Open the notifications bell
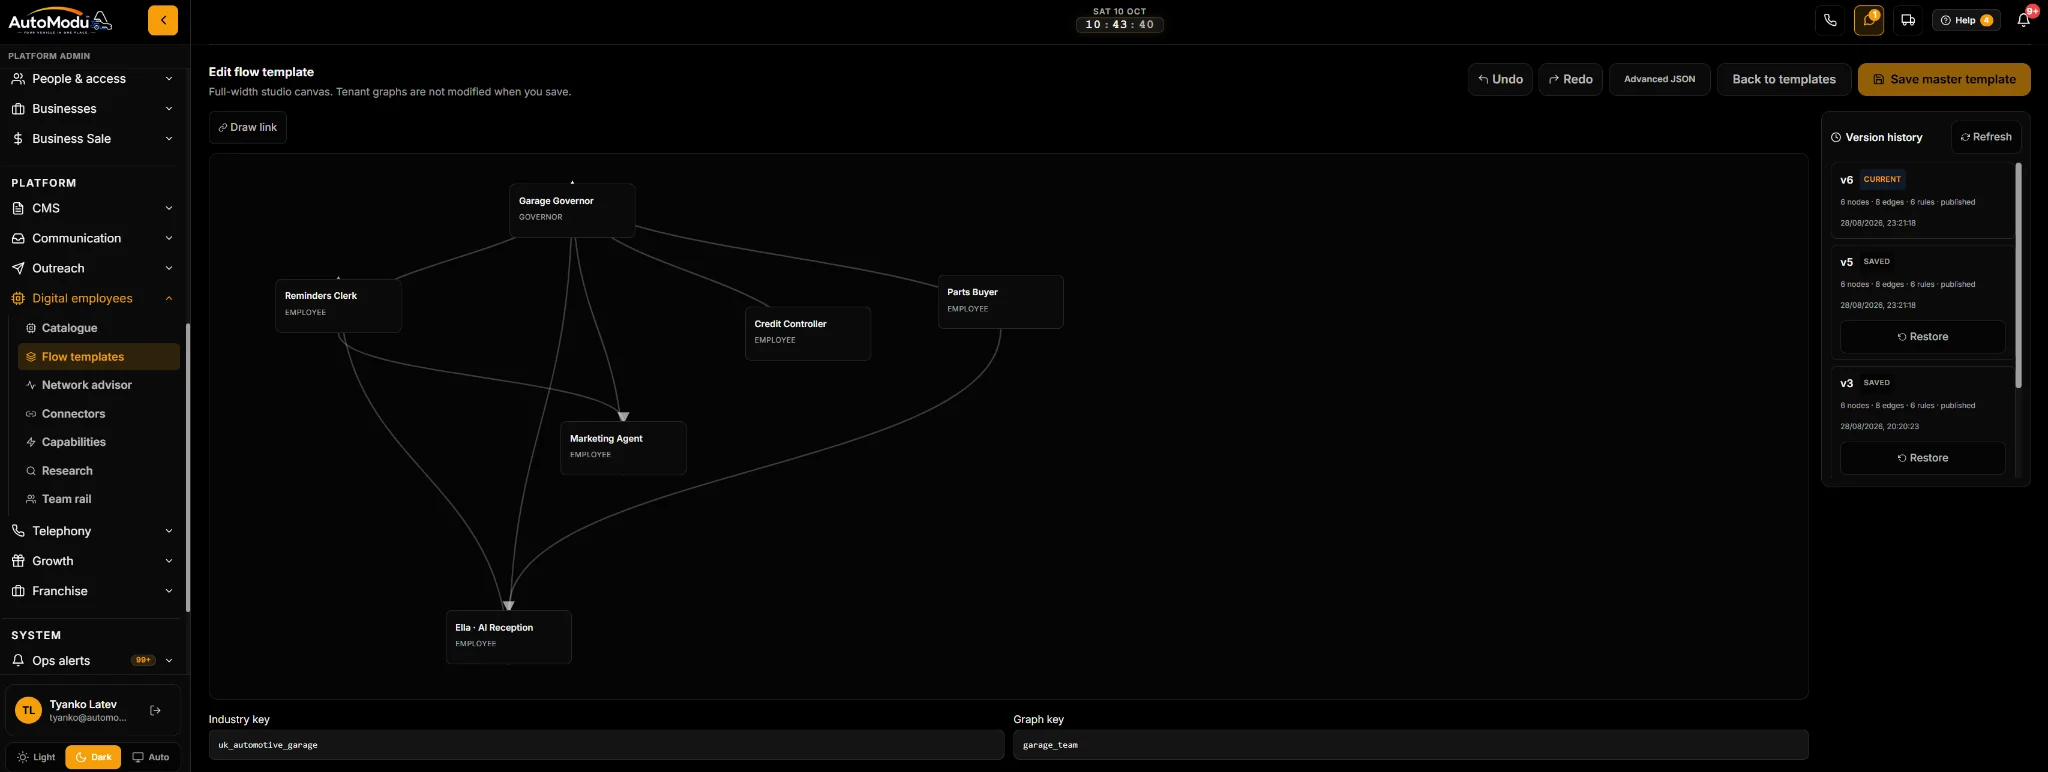 tap(2024, 20)
